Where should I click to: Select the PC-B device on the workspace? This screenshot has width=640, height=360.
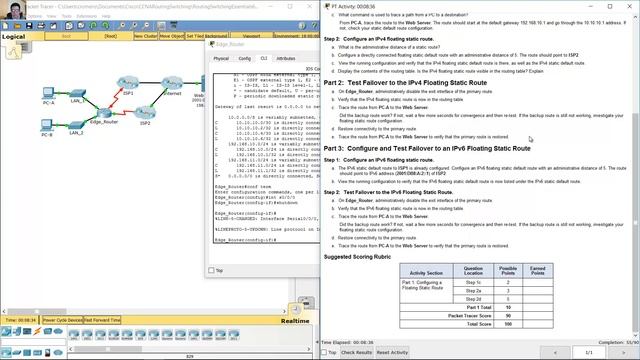point(47,124)
